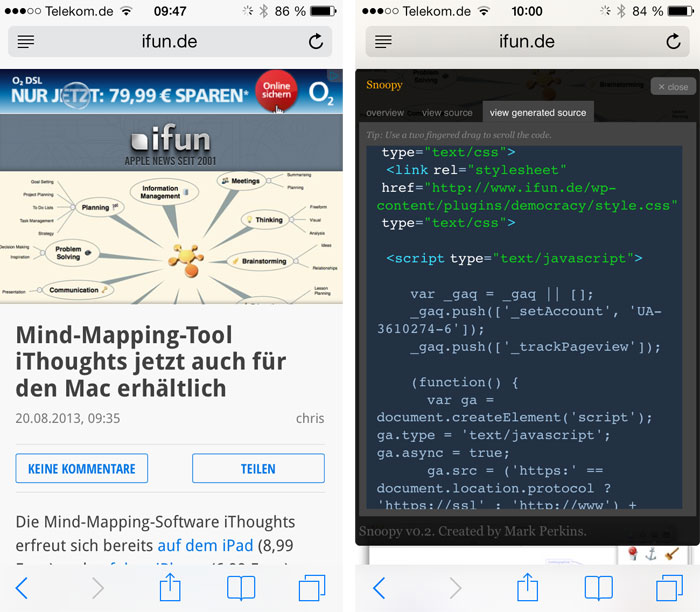Screen dimensions: 700x612
Task: Click the bluetooth icon in left status bar
Action: [x=264, y=11]
